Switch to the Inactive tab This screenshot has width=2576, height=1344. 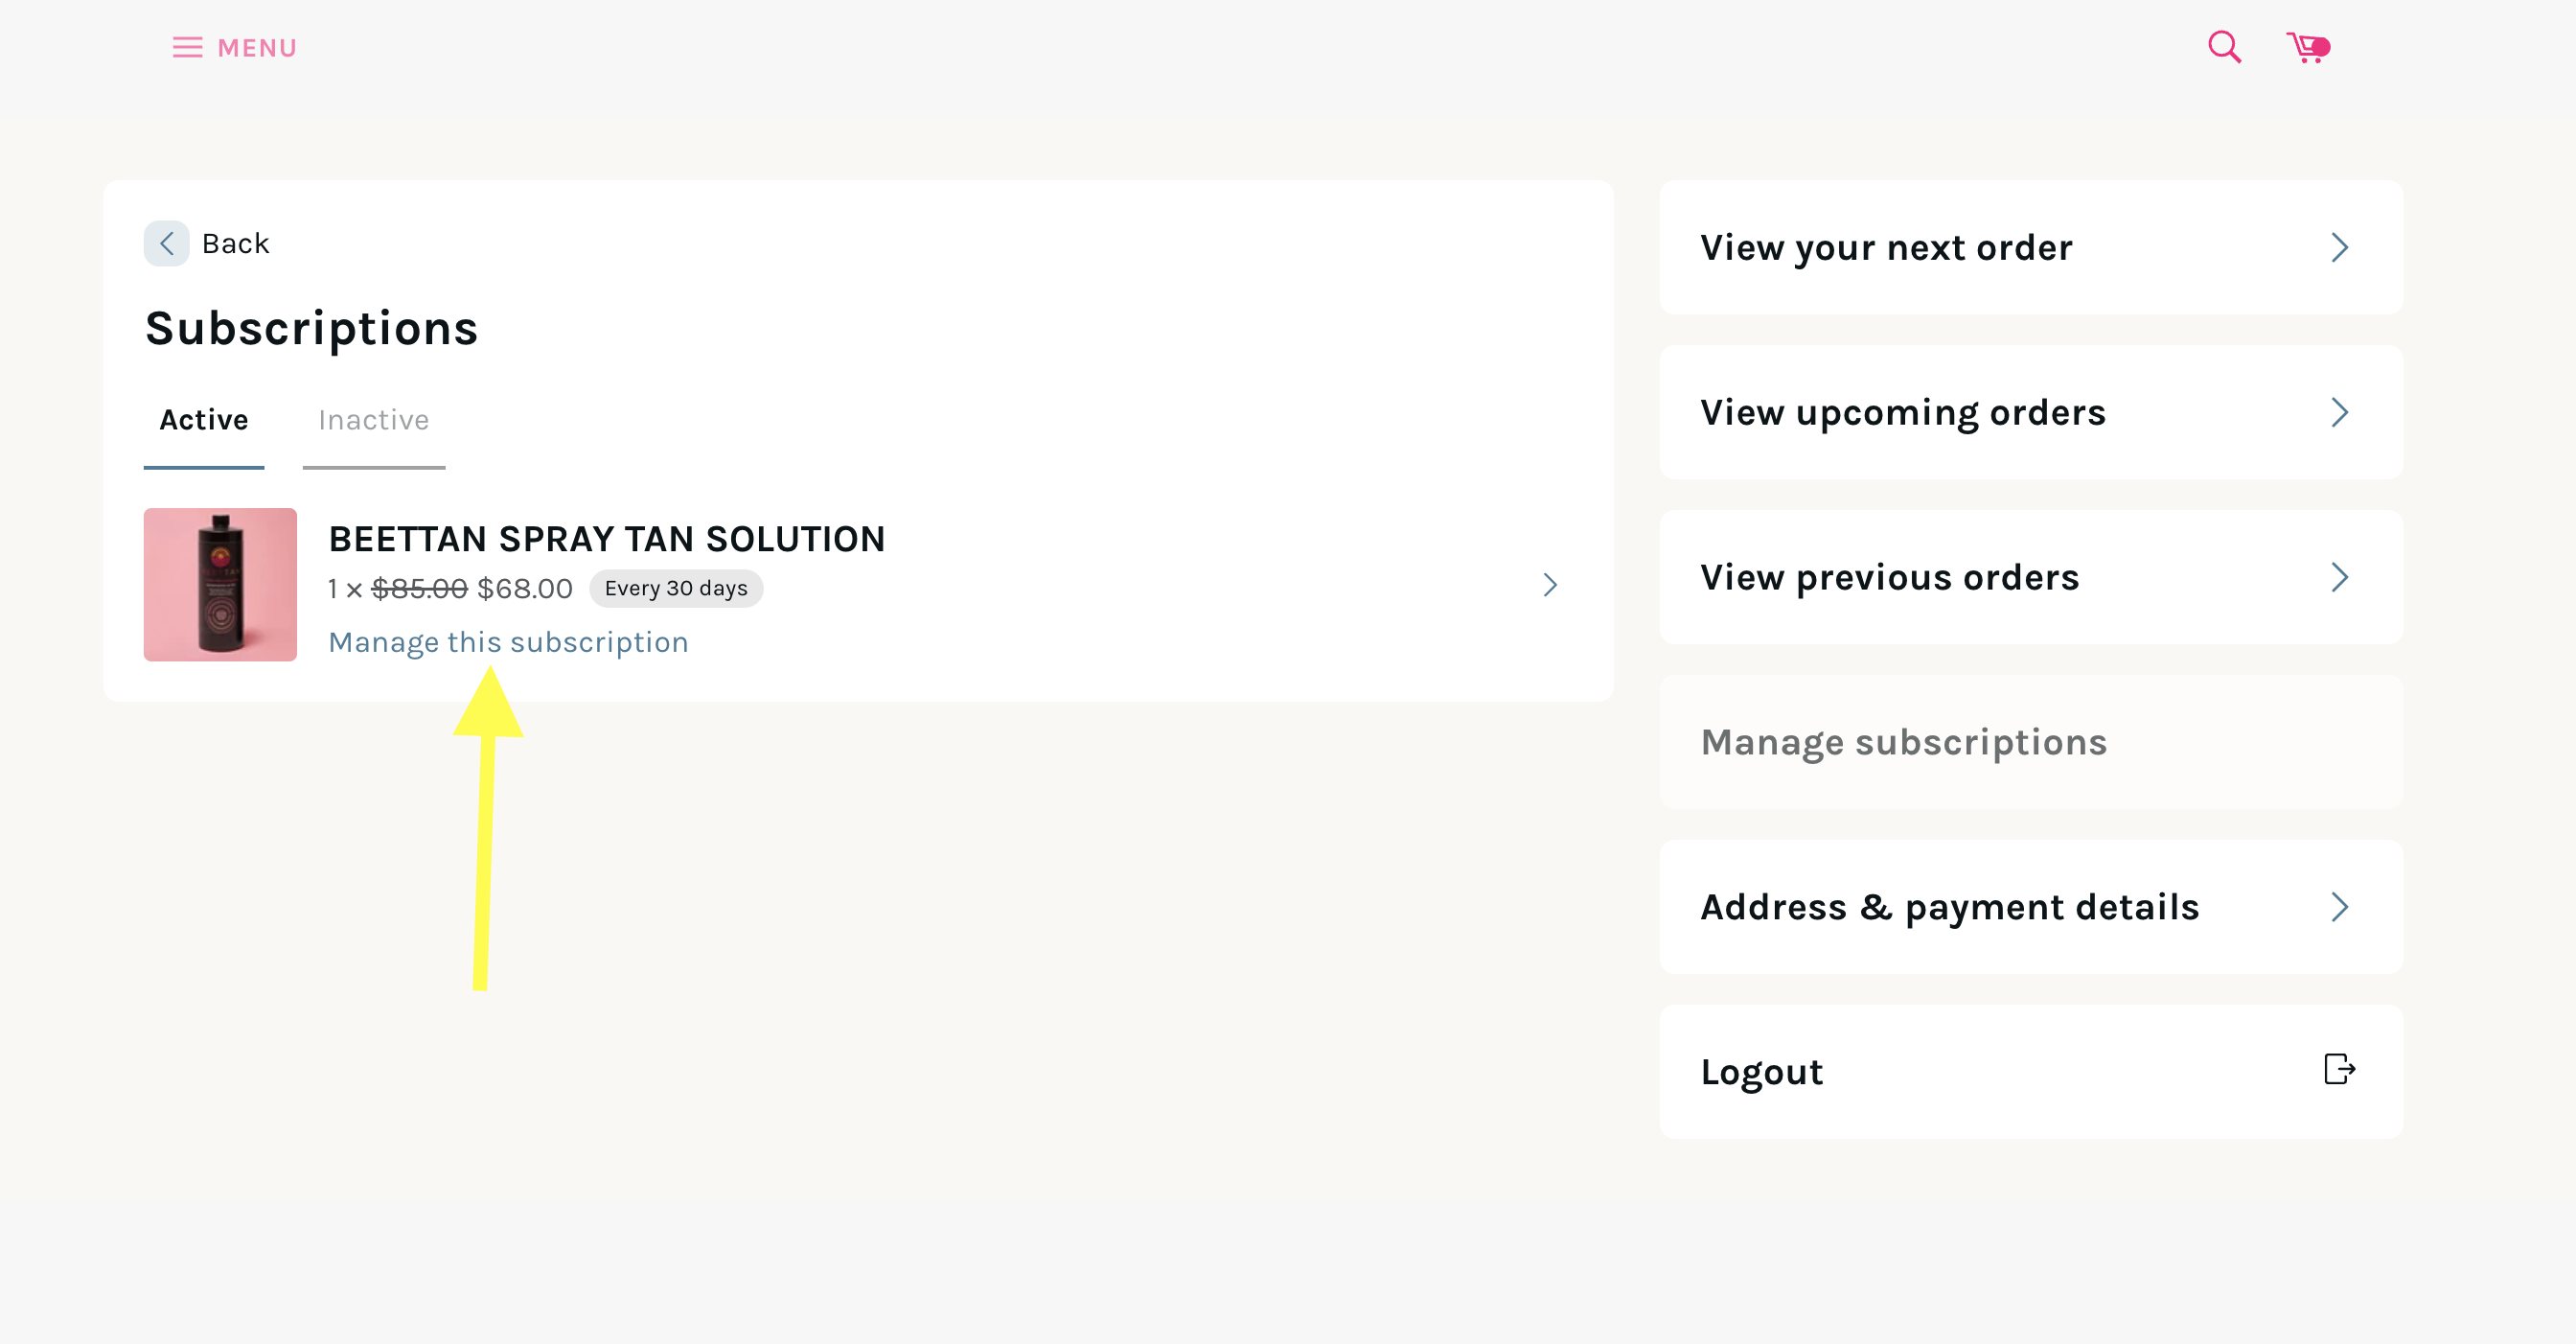pyautogui.click(x=373, y=420)
